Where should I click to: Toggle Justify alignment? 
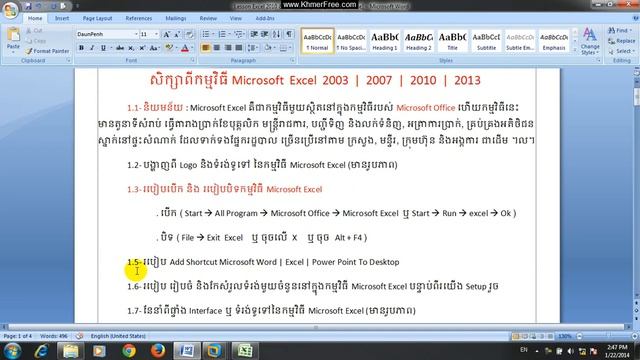[x=239, y=48]
